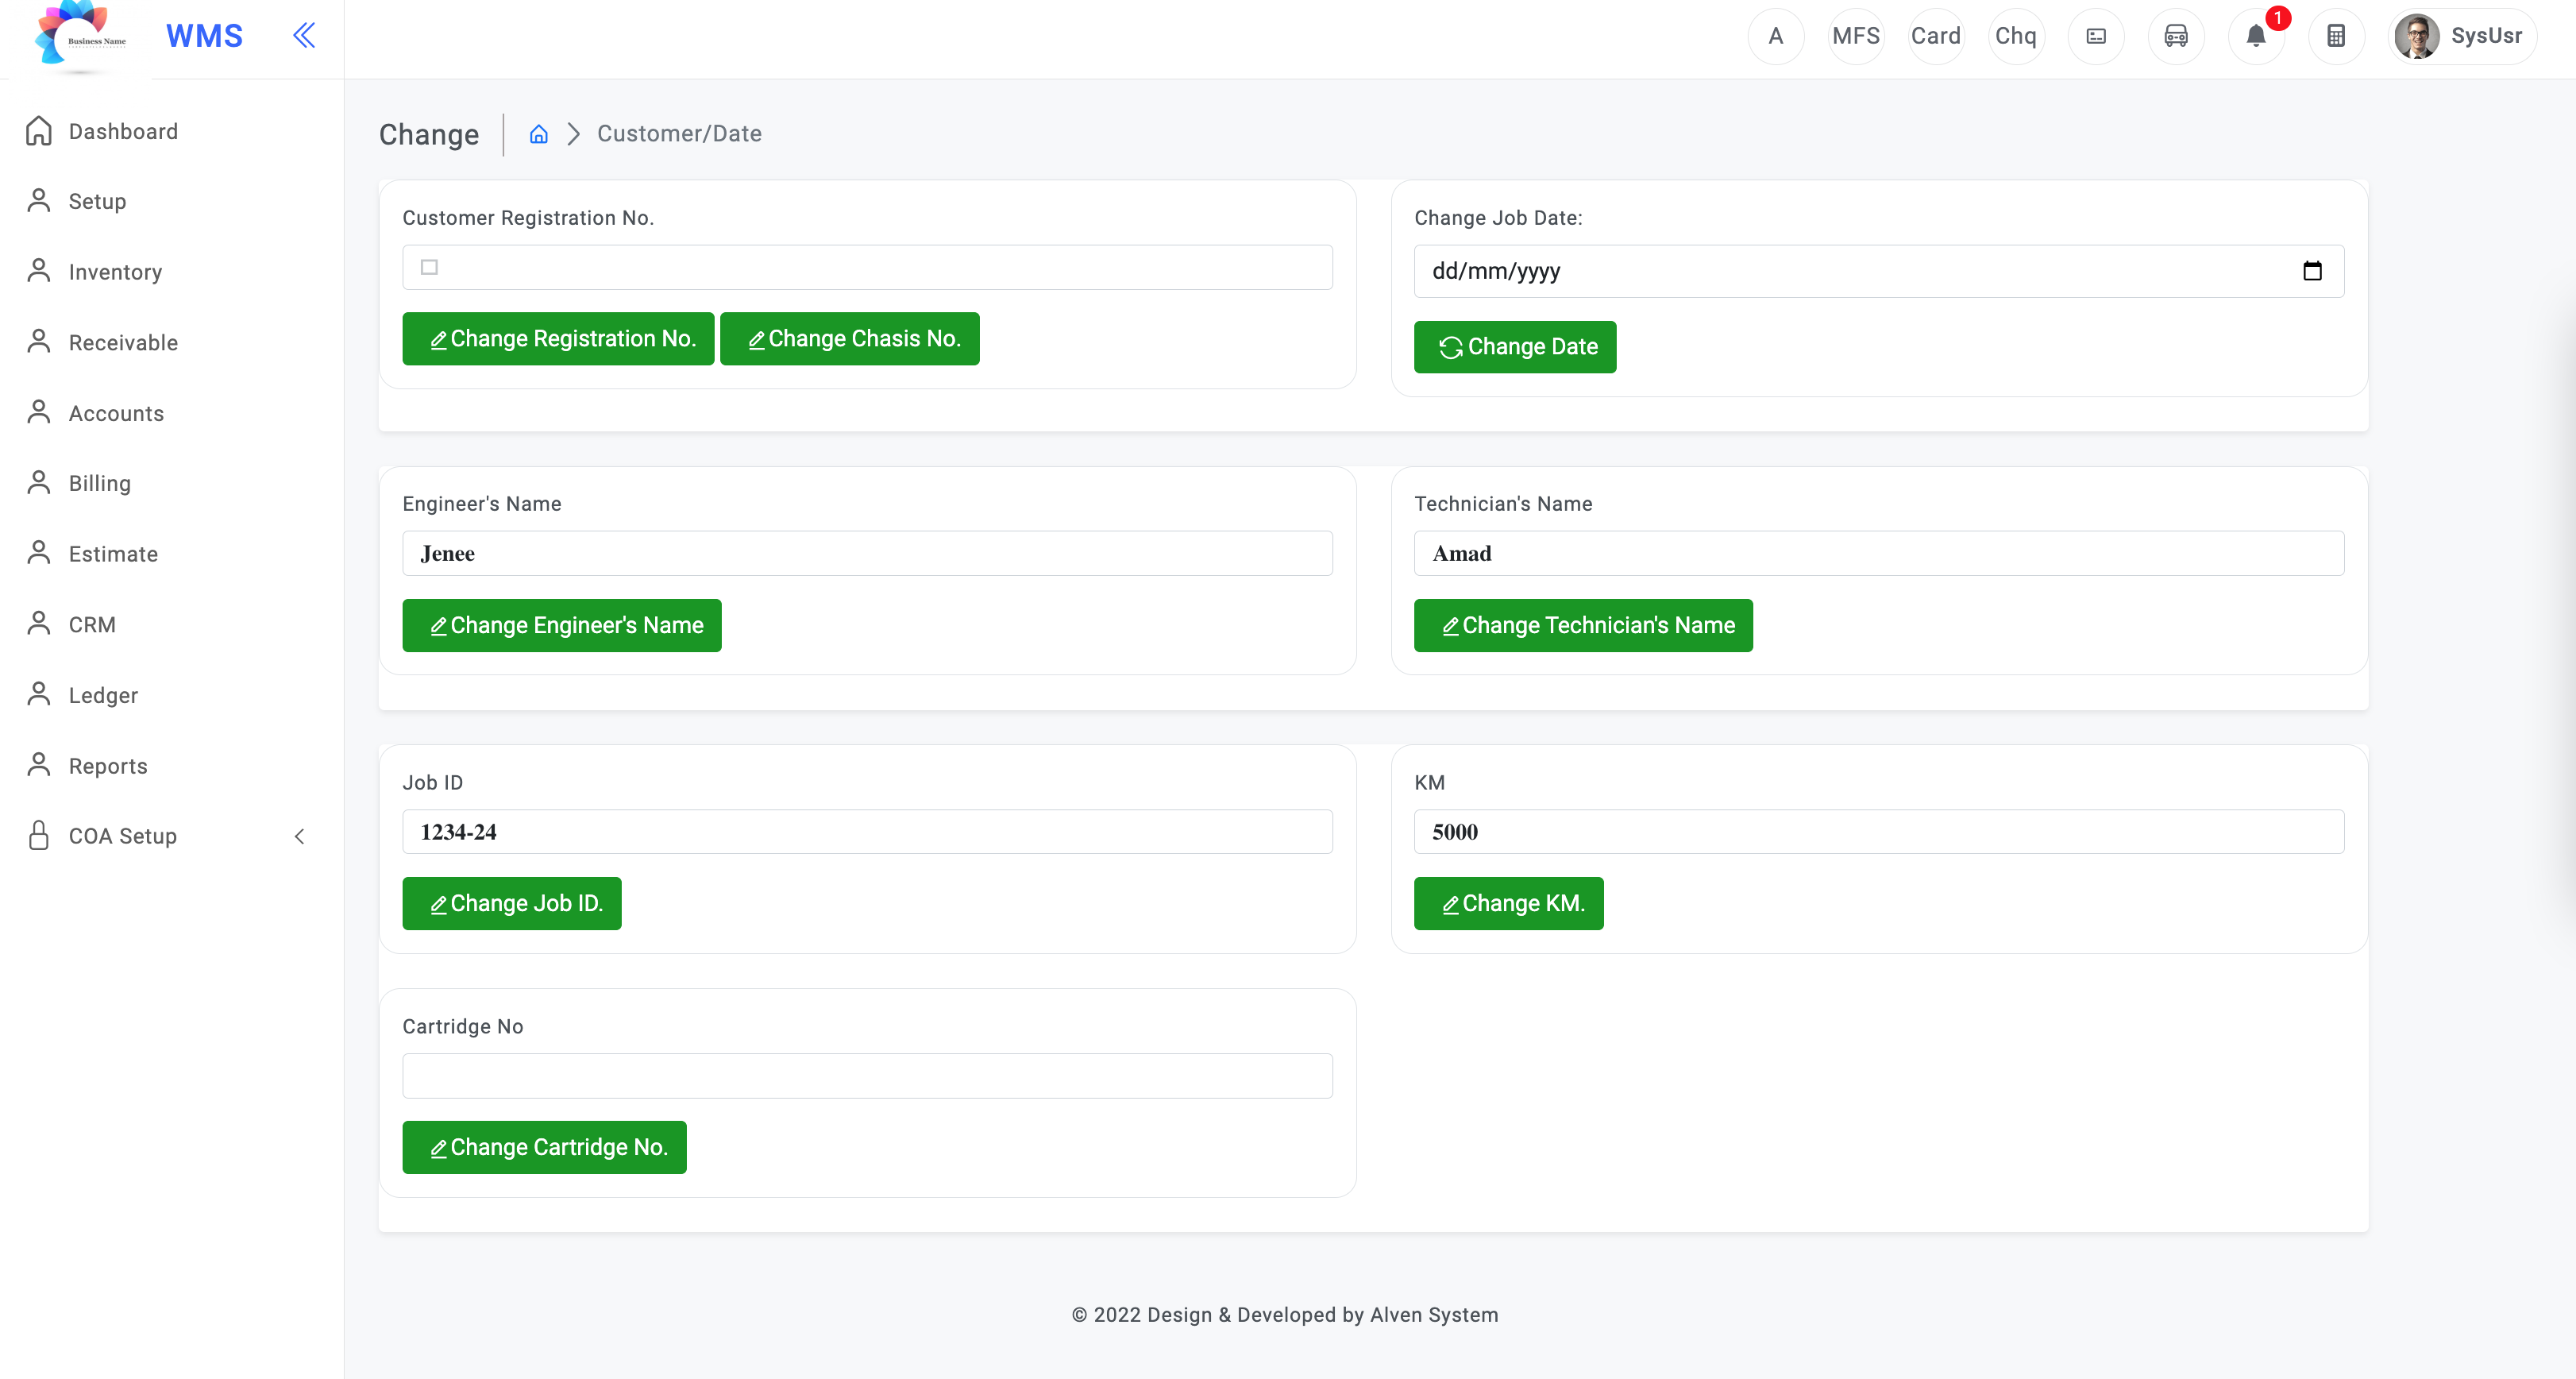The height and width of the screenshot is (1379, 2576).
Task: Open the notifications bell
Action: [x=2256, y=36]
